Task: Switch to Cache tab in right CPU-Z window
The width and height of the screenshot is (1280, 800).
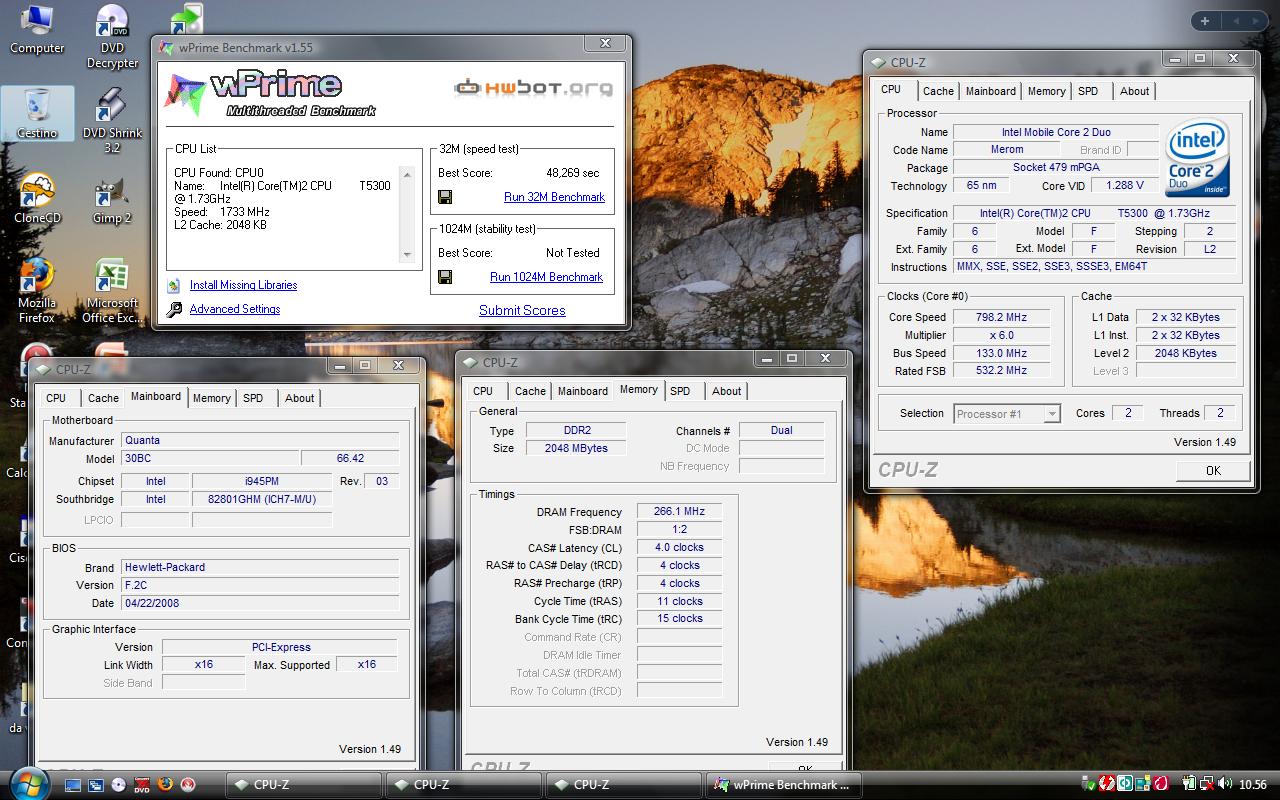Action: (x=938, y=91)
